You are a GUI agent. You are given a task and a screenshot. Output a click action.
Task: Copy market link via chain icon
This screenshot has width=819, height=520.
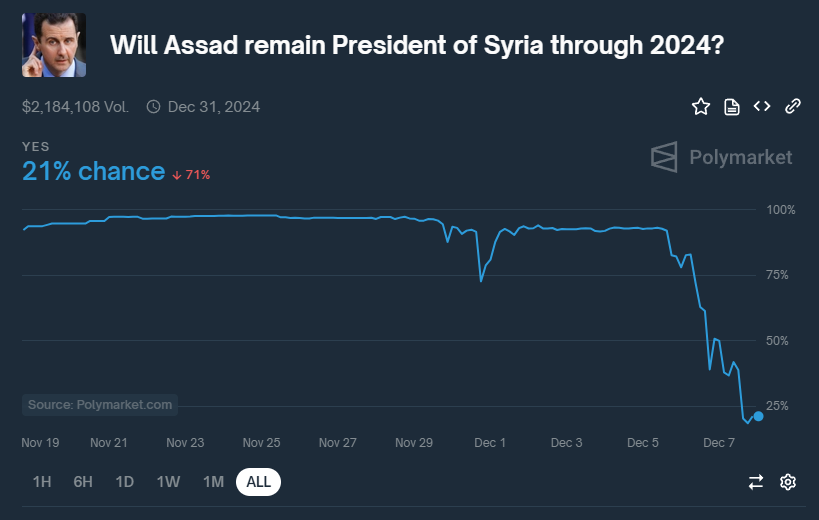click(x=793, y=106)
